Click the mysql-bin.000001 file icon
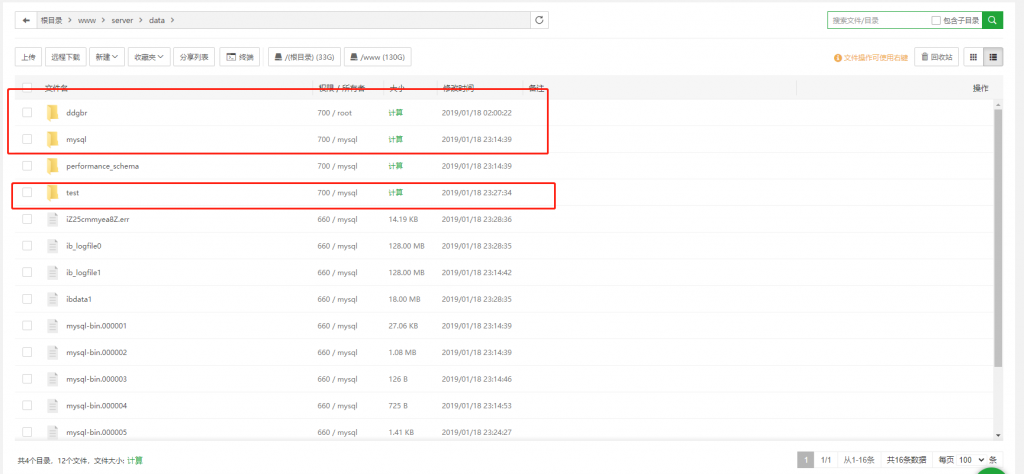The height and width of the screenshot is (474, 1024). [53, 326]
